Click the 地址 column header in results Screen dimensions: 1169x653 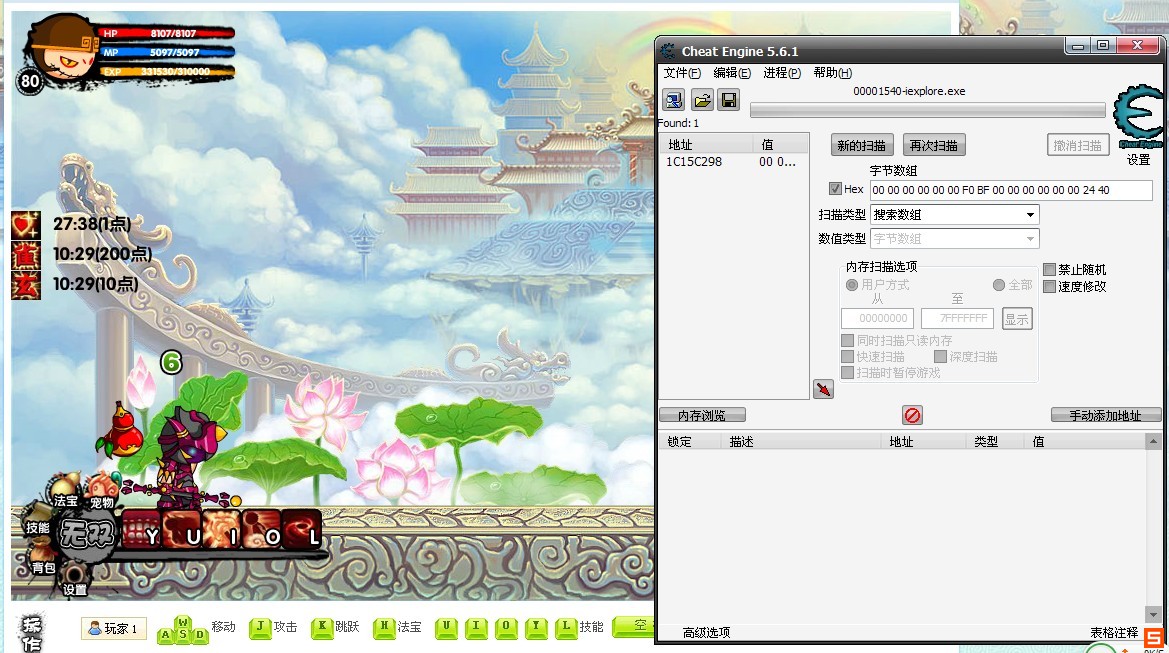pos(705,144)
